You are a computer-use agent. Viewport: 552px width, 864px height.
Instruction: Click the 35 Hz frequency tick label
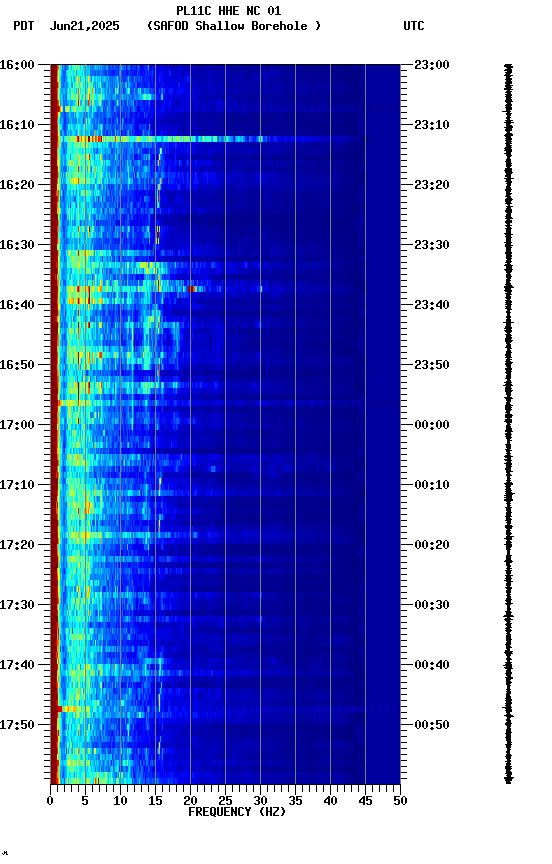[295, 801]
